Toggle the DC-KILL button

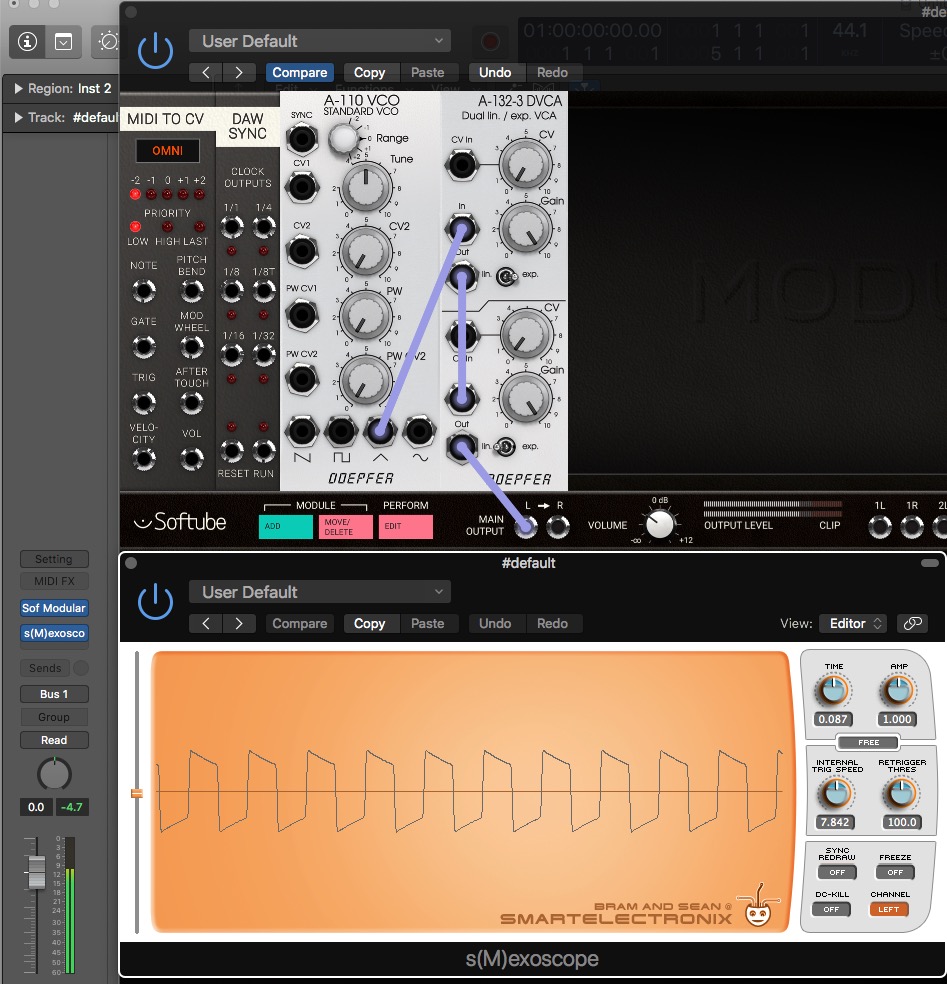tap(831, 909)
